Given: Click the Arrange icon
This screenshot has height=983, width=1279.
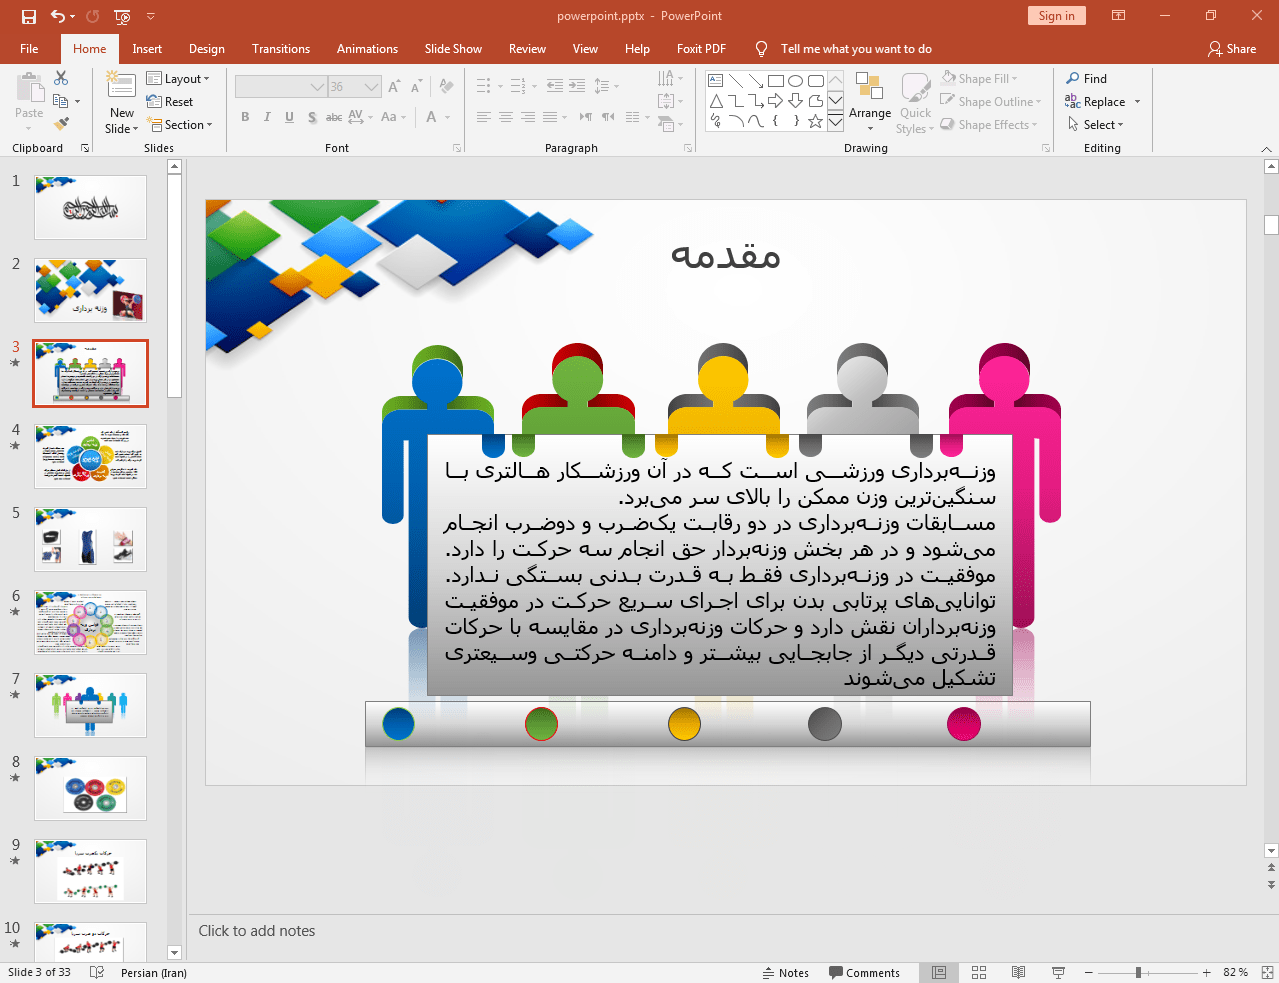Looking at the screenshot, I should click(x=869, y=87).
